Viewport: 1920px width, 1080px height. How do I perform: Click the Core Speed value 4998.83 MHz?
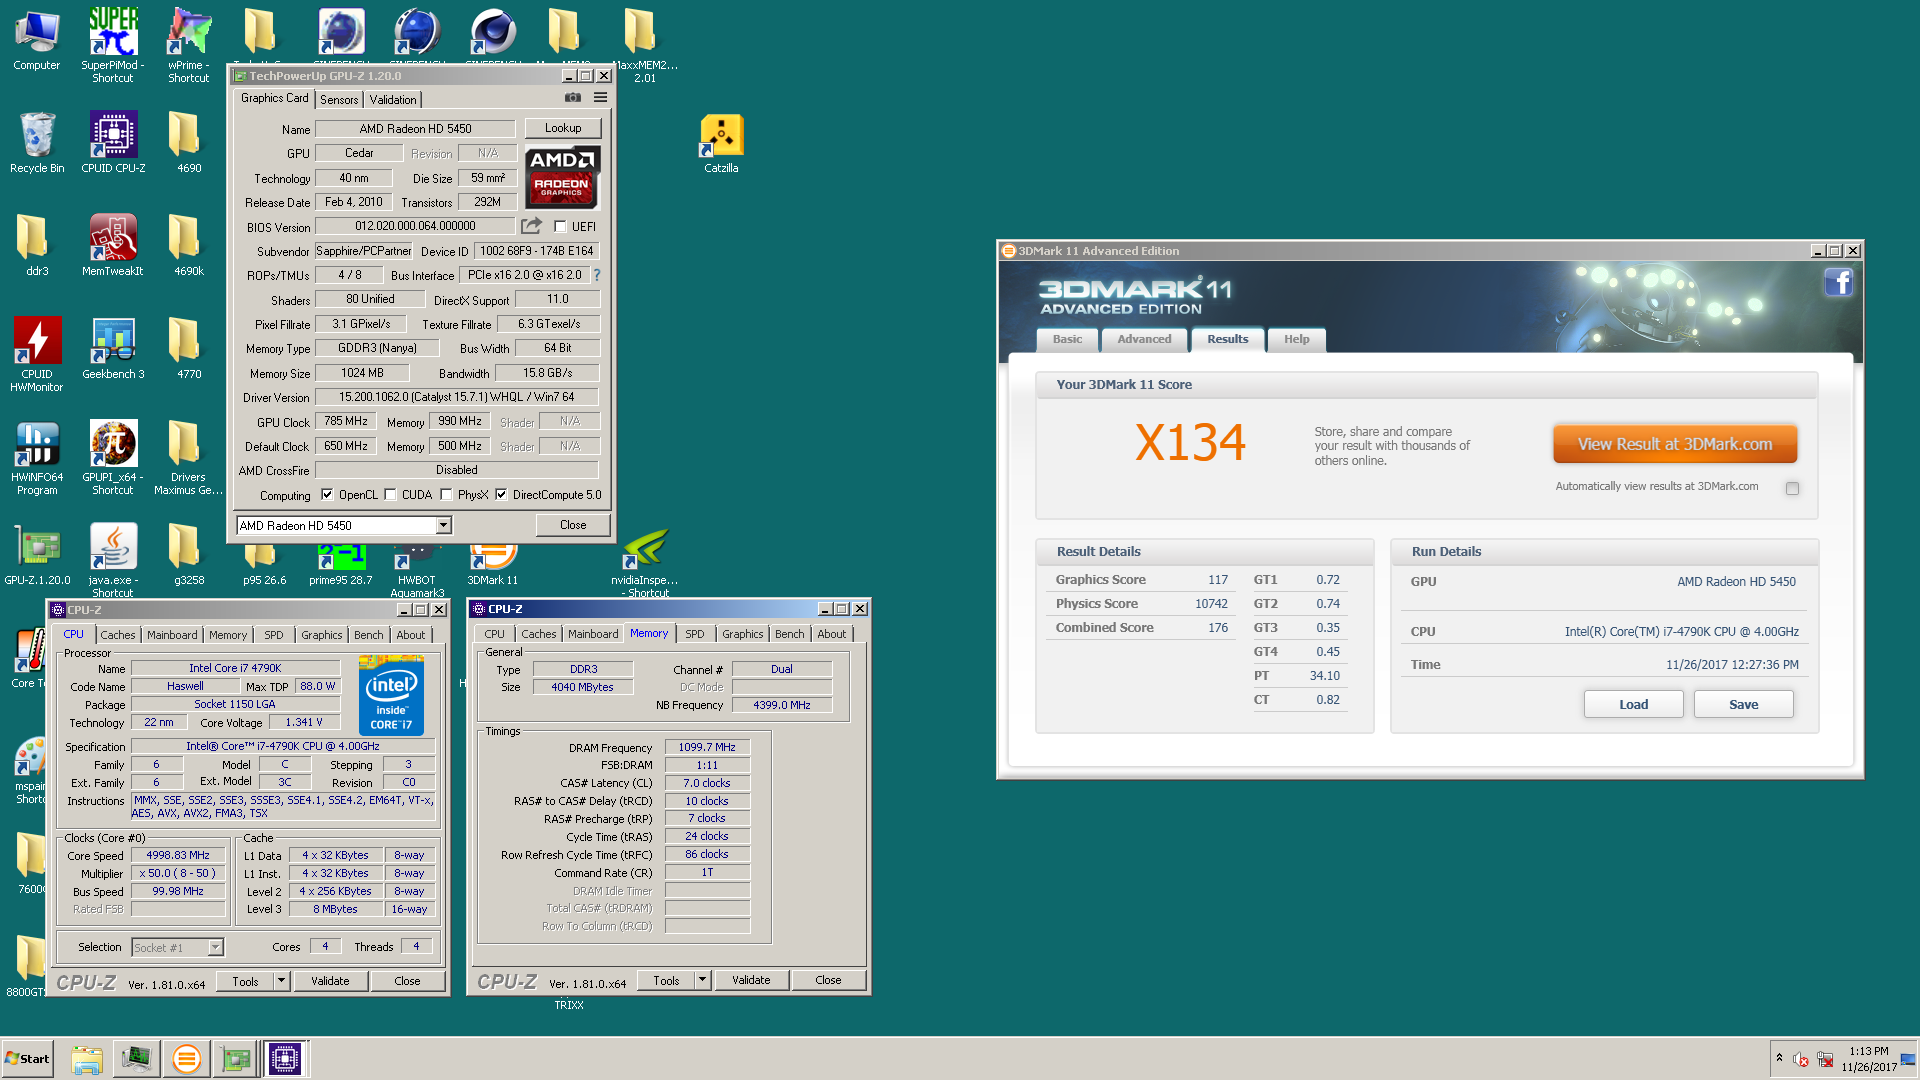[x=178, y=855]
